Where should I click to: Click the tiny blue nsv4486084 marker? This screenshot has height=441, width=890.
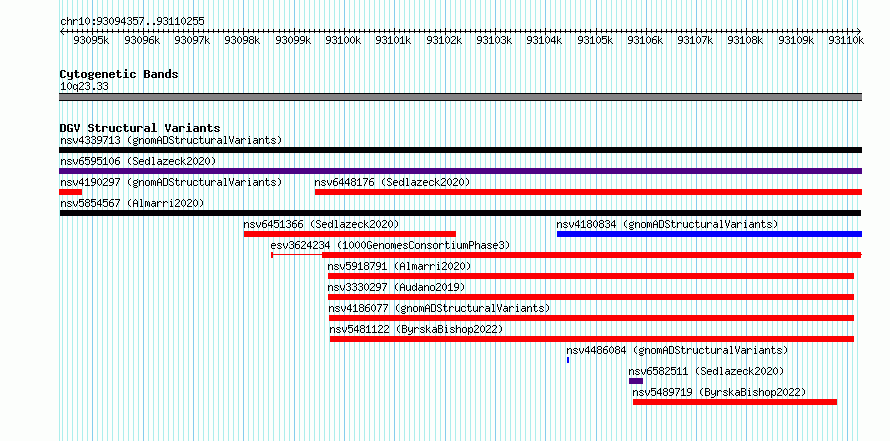[x=568, y=360]
